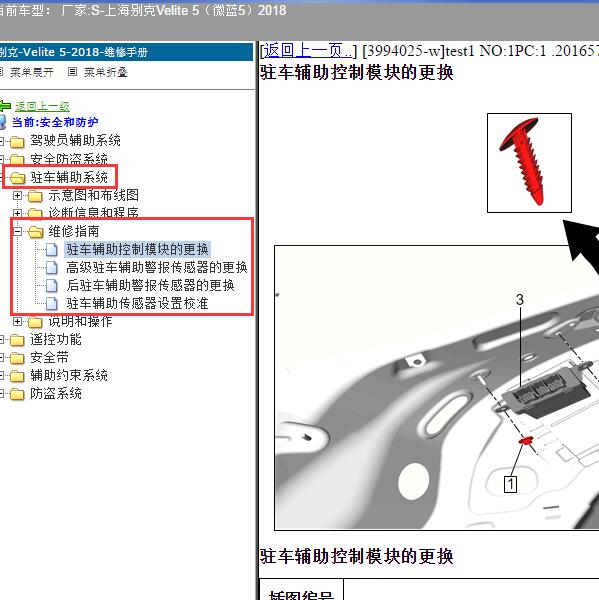Screen dimensions: 599x600
Task: Click the page title 驻车辅助控制模块的更换 at top
Action: click(357, 72)
